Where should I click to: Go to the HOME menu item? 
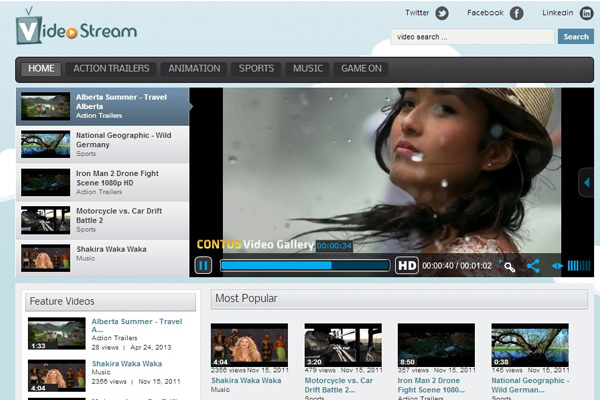pos(41,69)
